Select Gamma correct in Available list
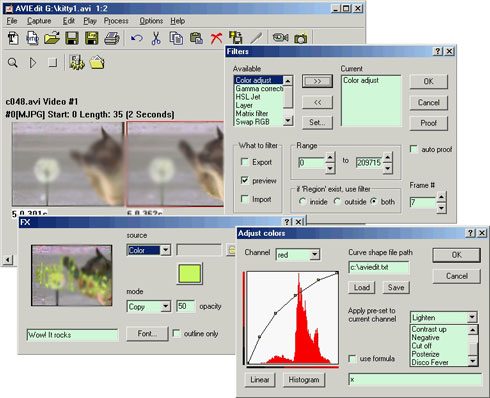The image size is (490, 398). (259, 89)
